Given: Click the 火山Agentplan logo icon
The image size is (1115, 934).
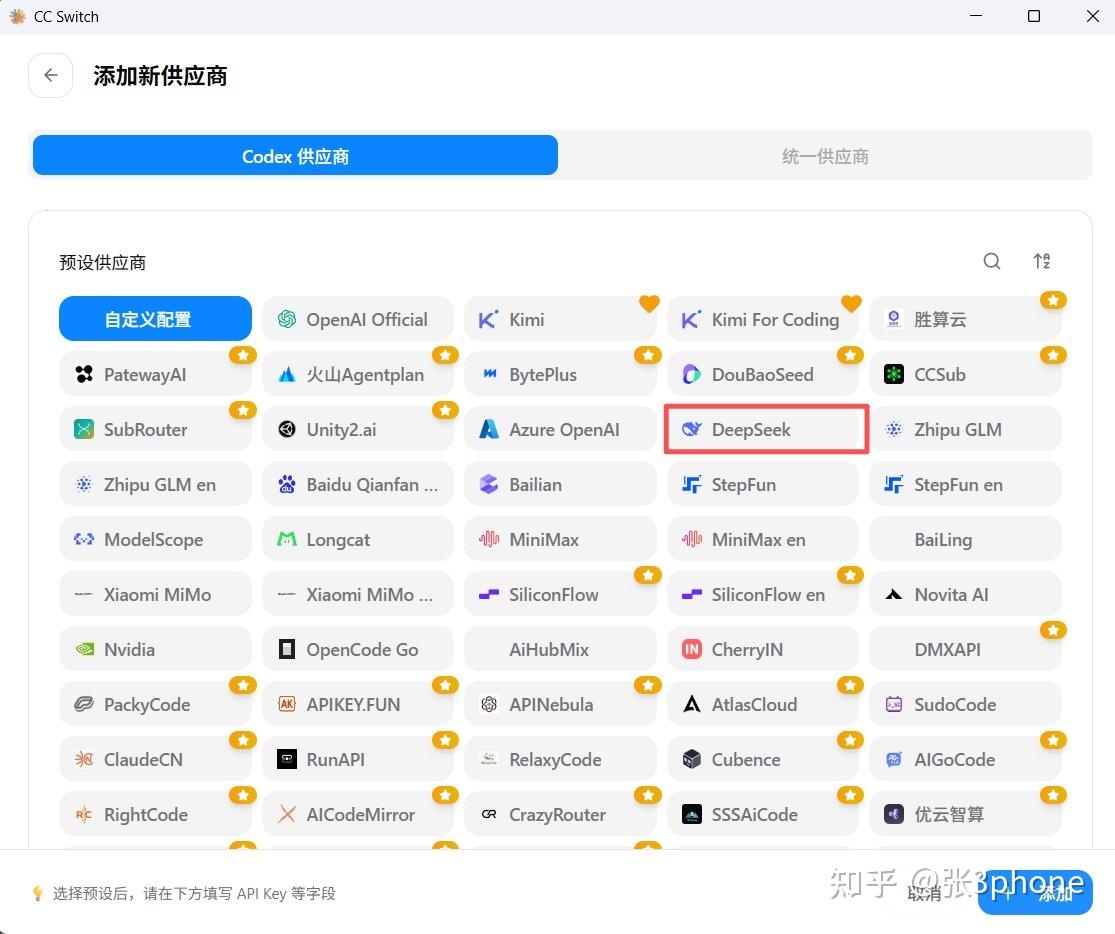Looking at the screenshot, I should click(287, 374).
